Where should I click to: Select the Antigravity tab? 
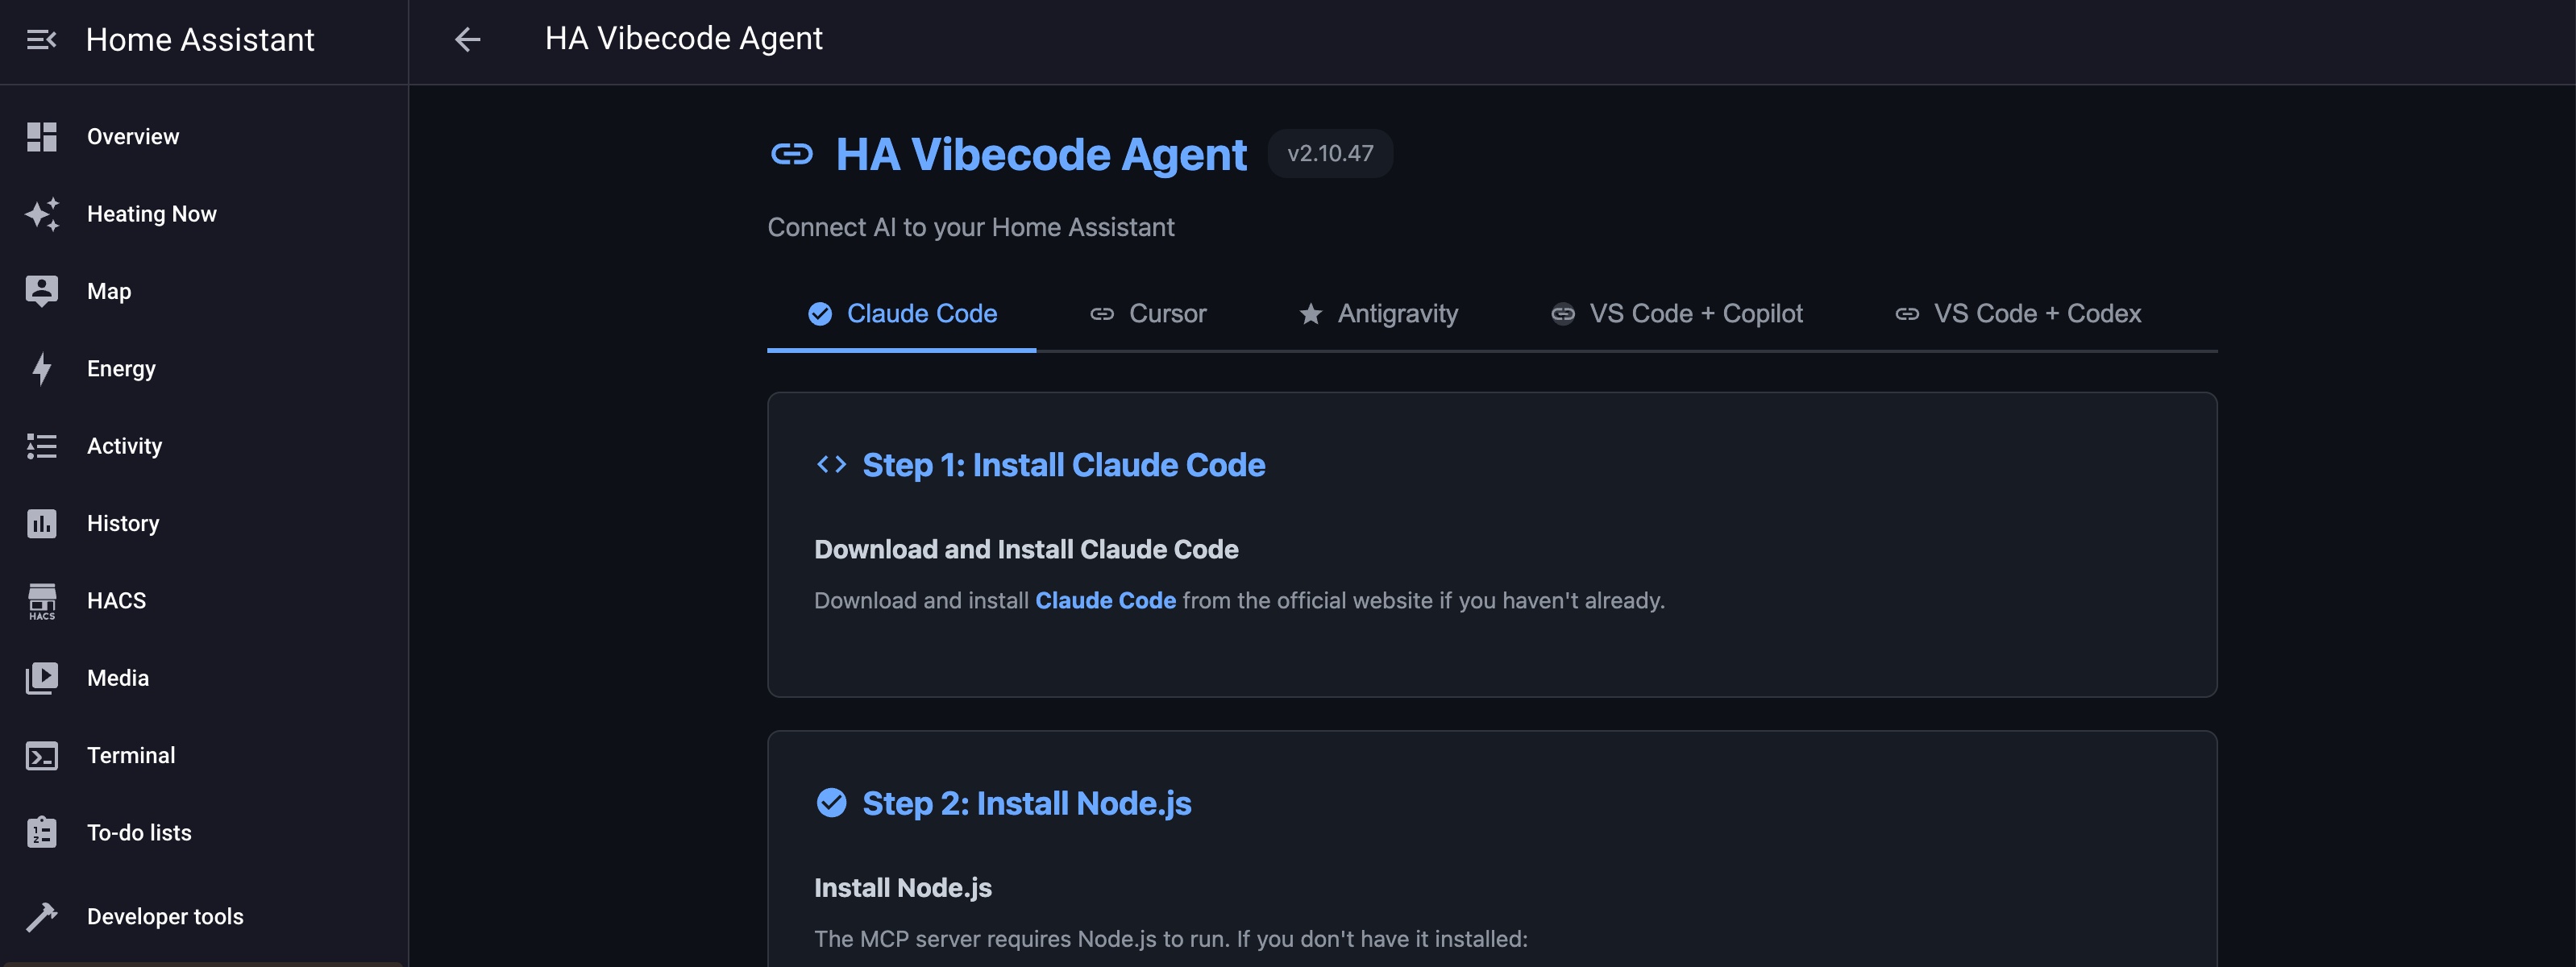pos(1378,314)
